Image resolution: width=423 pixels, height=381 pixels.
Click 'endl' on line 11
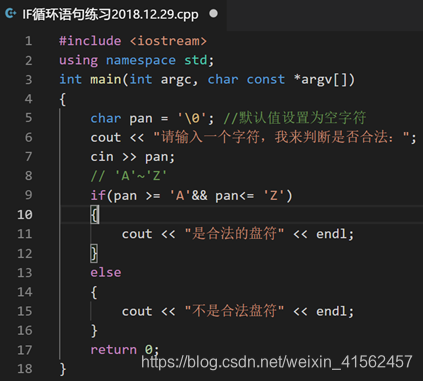tap(331, 234)
